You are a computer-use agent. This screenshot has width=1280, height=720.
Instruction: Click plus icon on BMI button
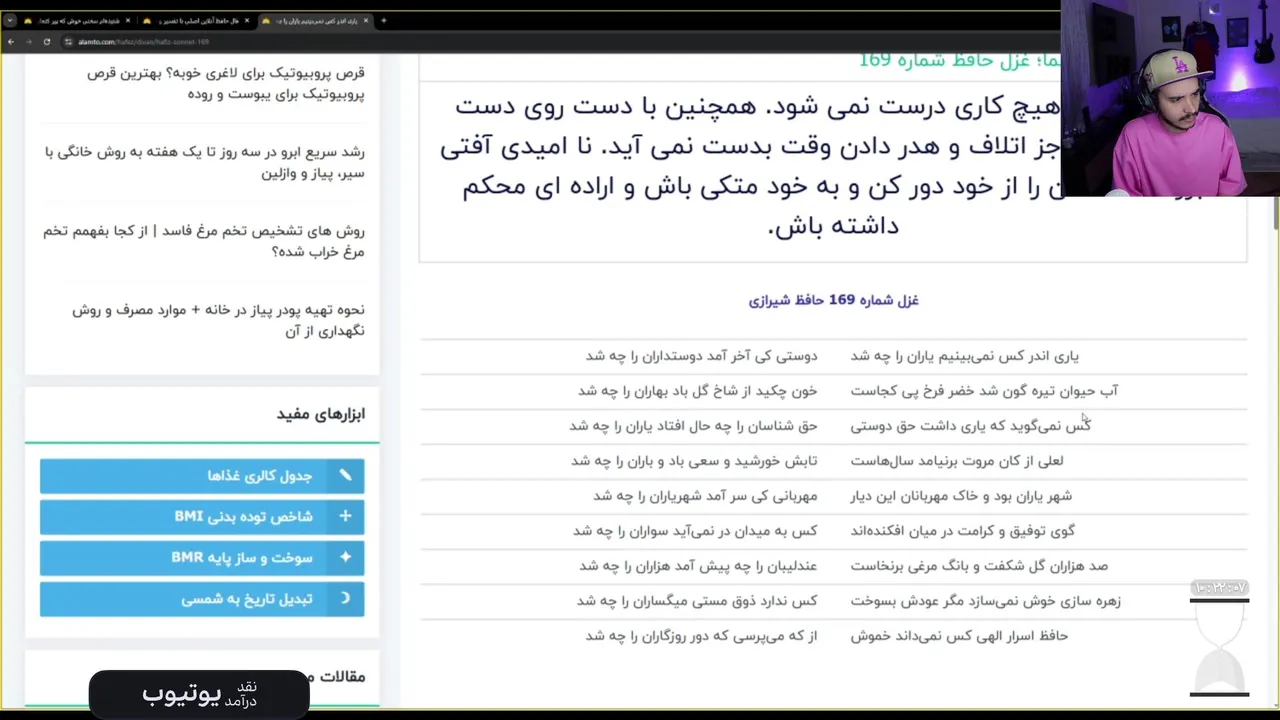click(345, 516)
